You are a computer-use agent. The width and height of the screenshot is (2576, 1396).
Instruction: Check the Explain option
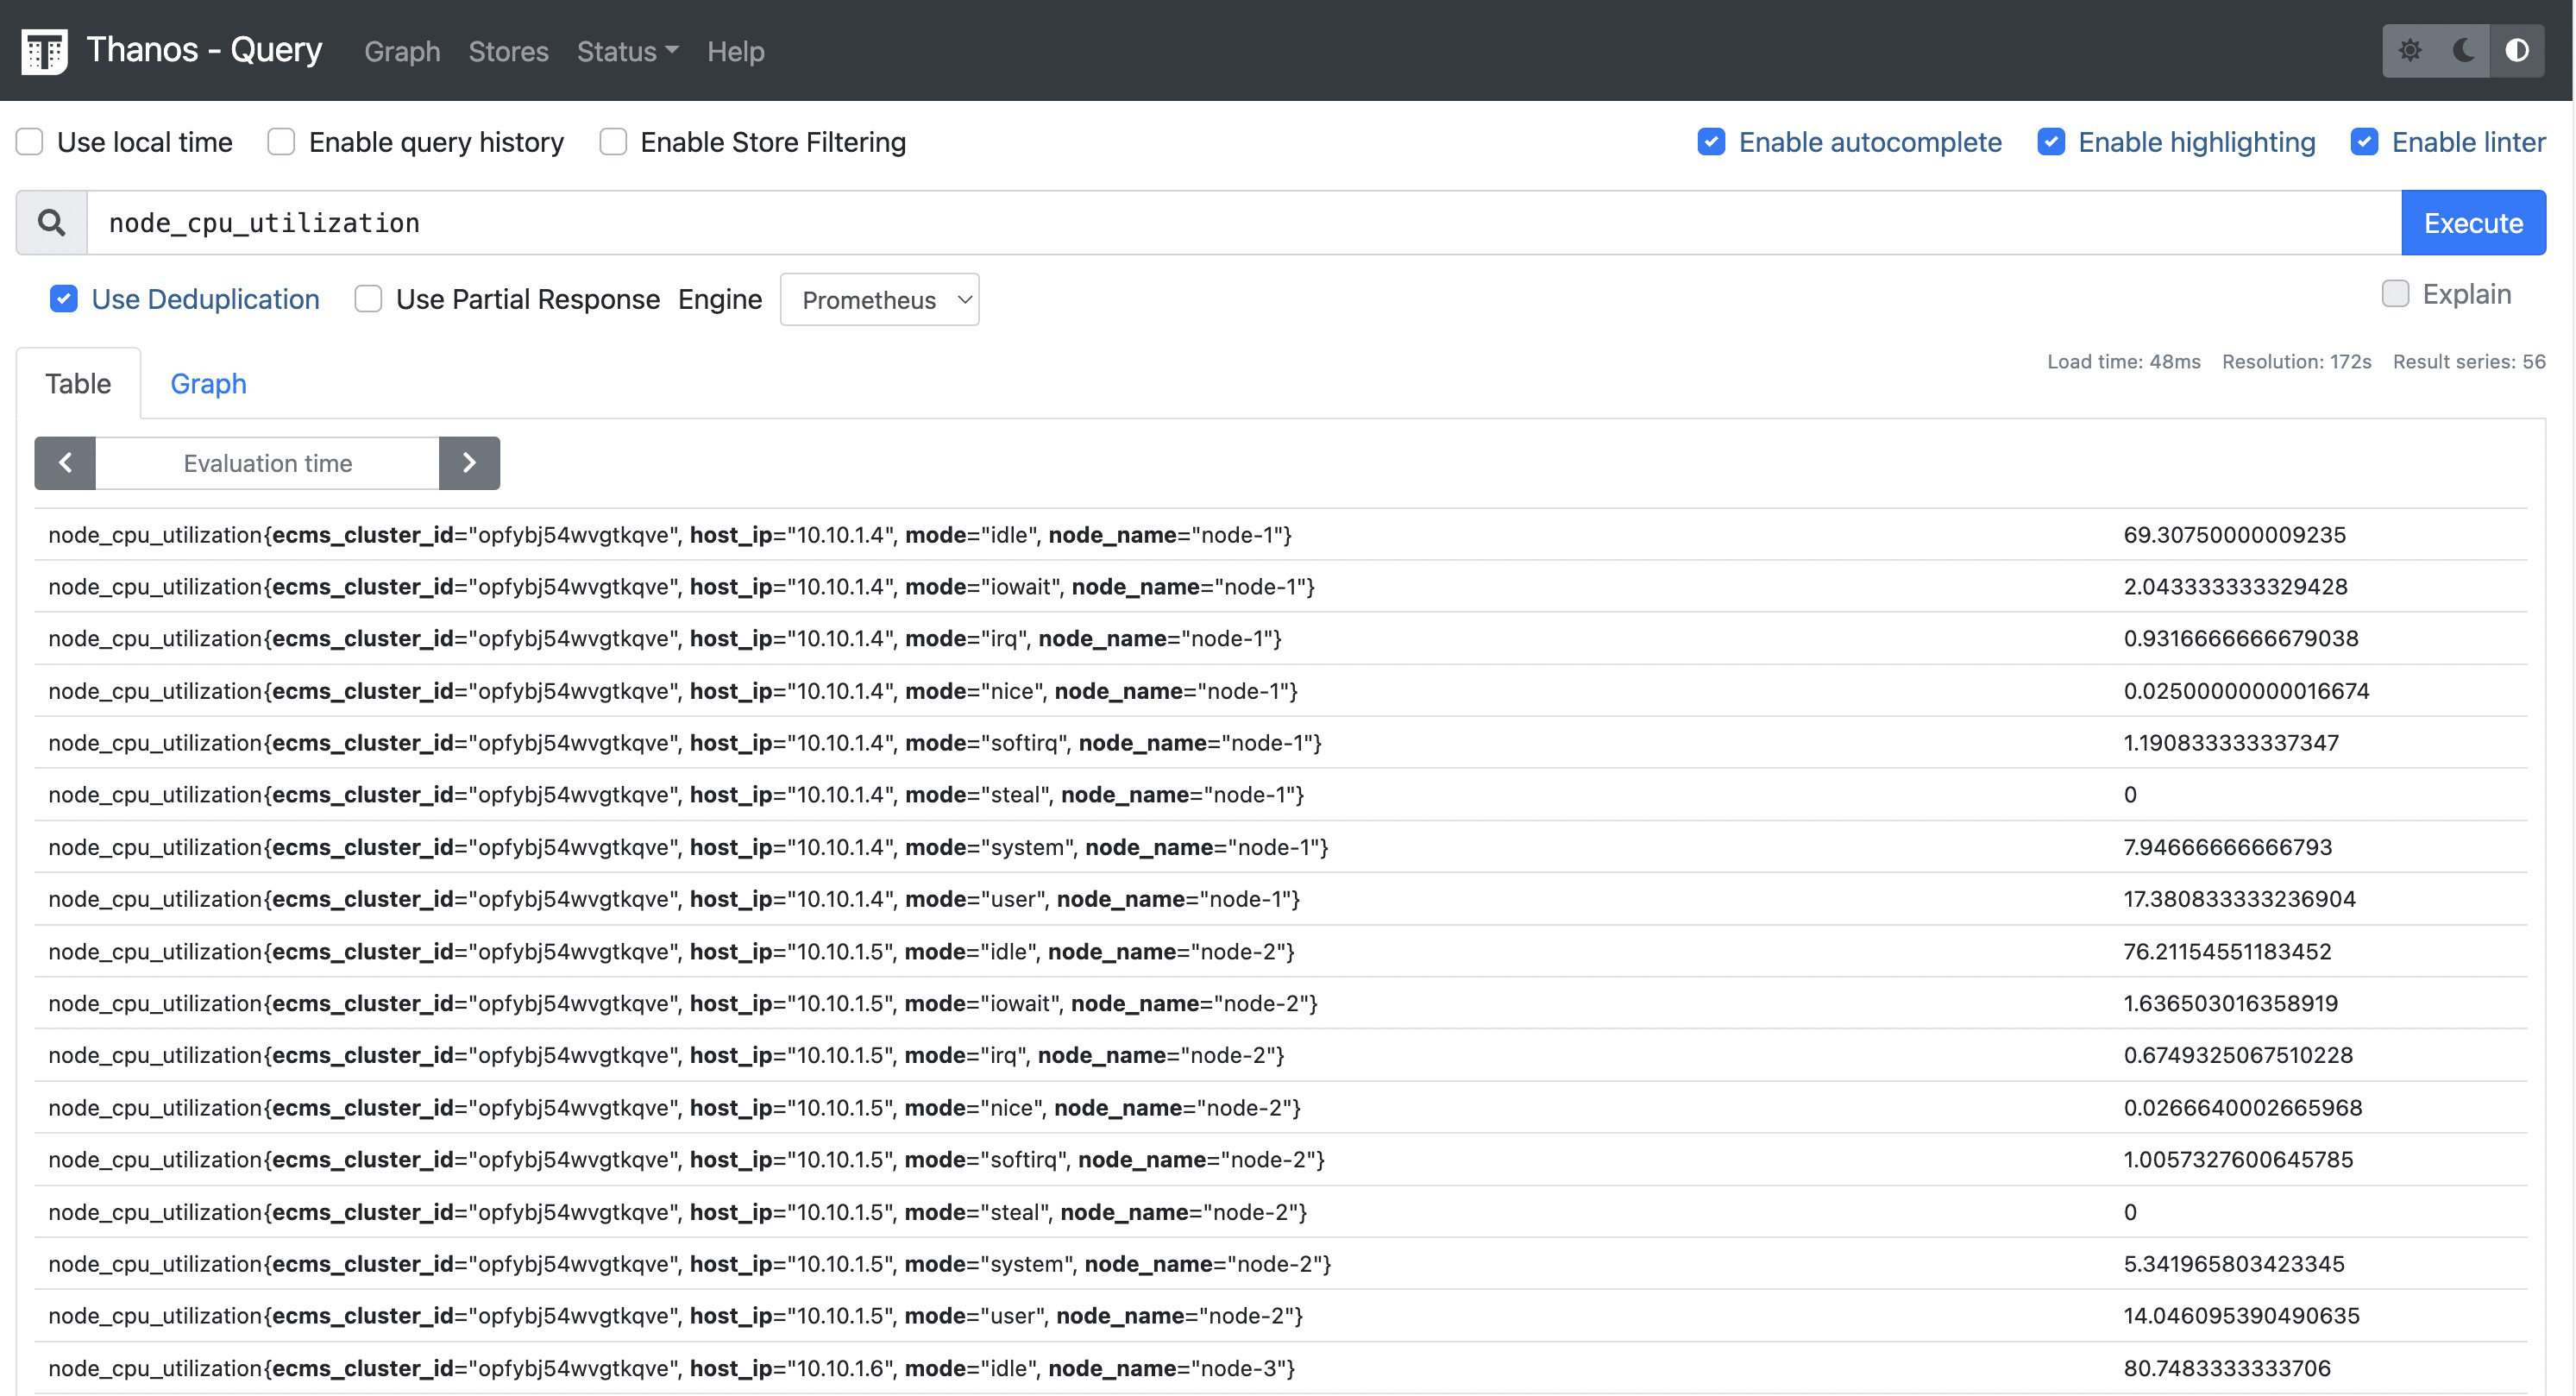(2395, 294)
